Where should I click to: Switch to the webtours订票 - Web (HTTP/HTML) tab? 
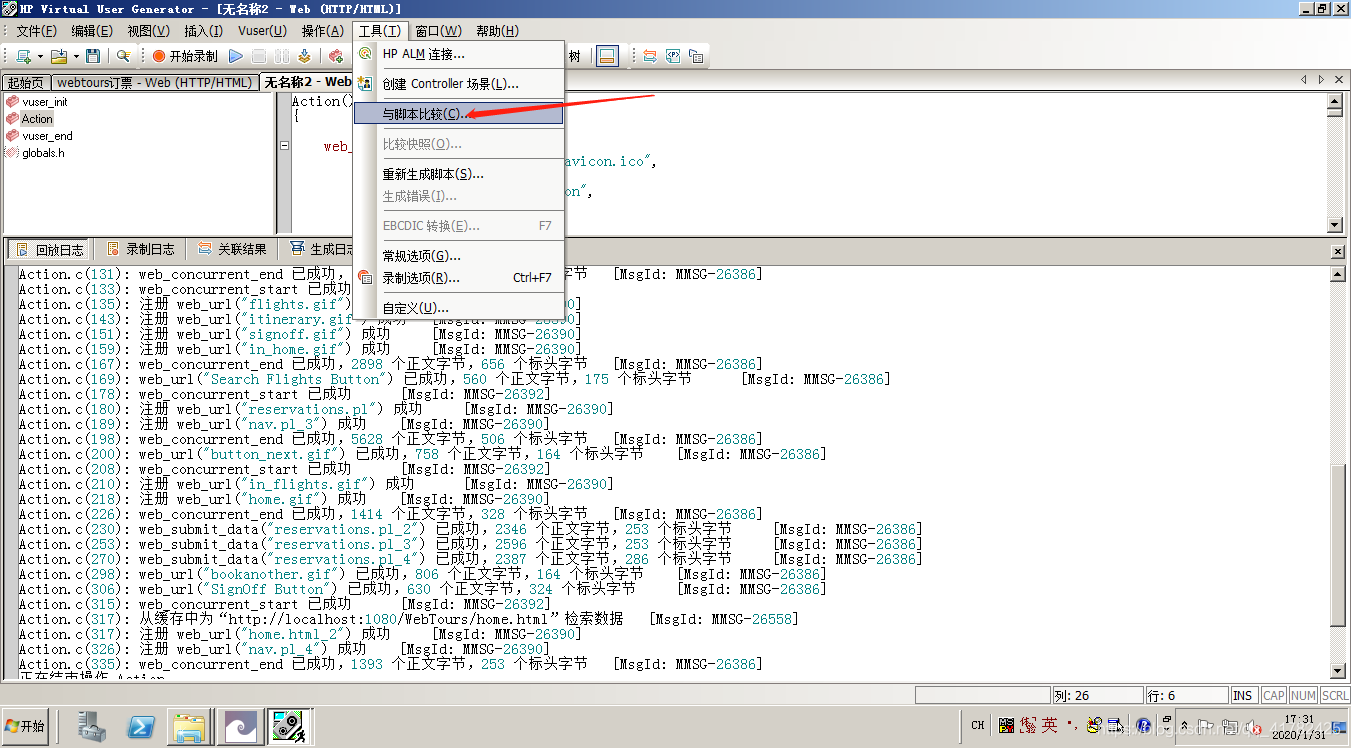(155, 83)
